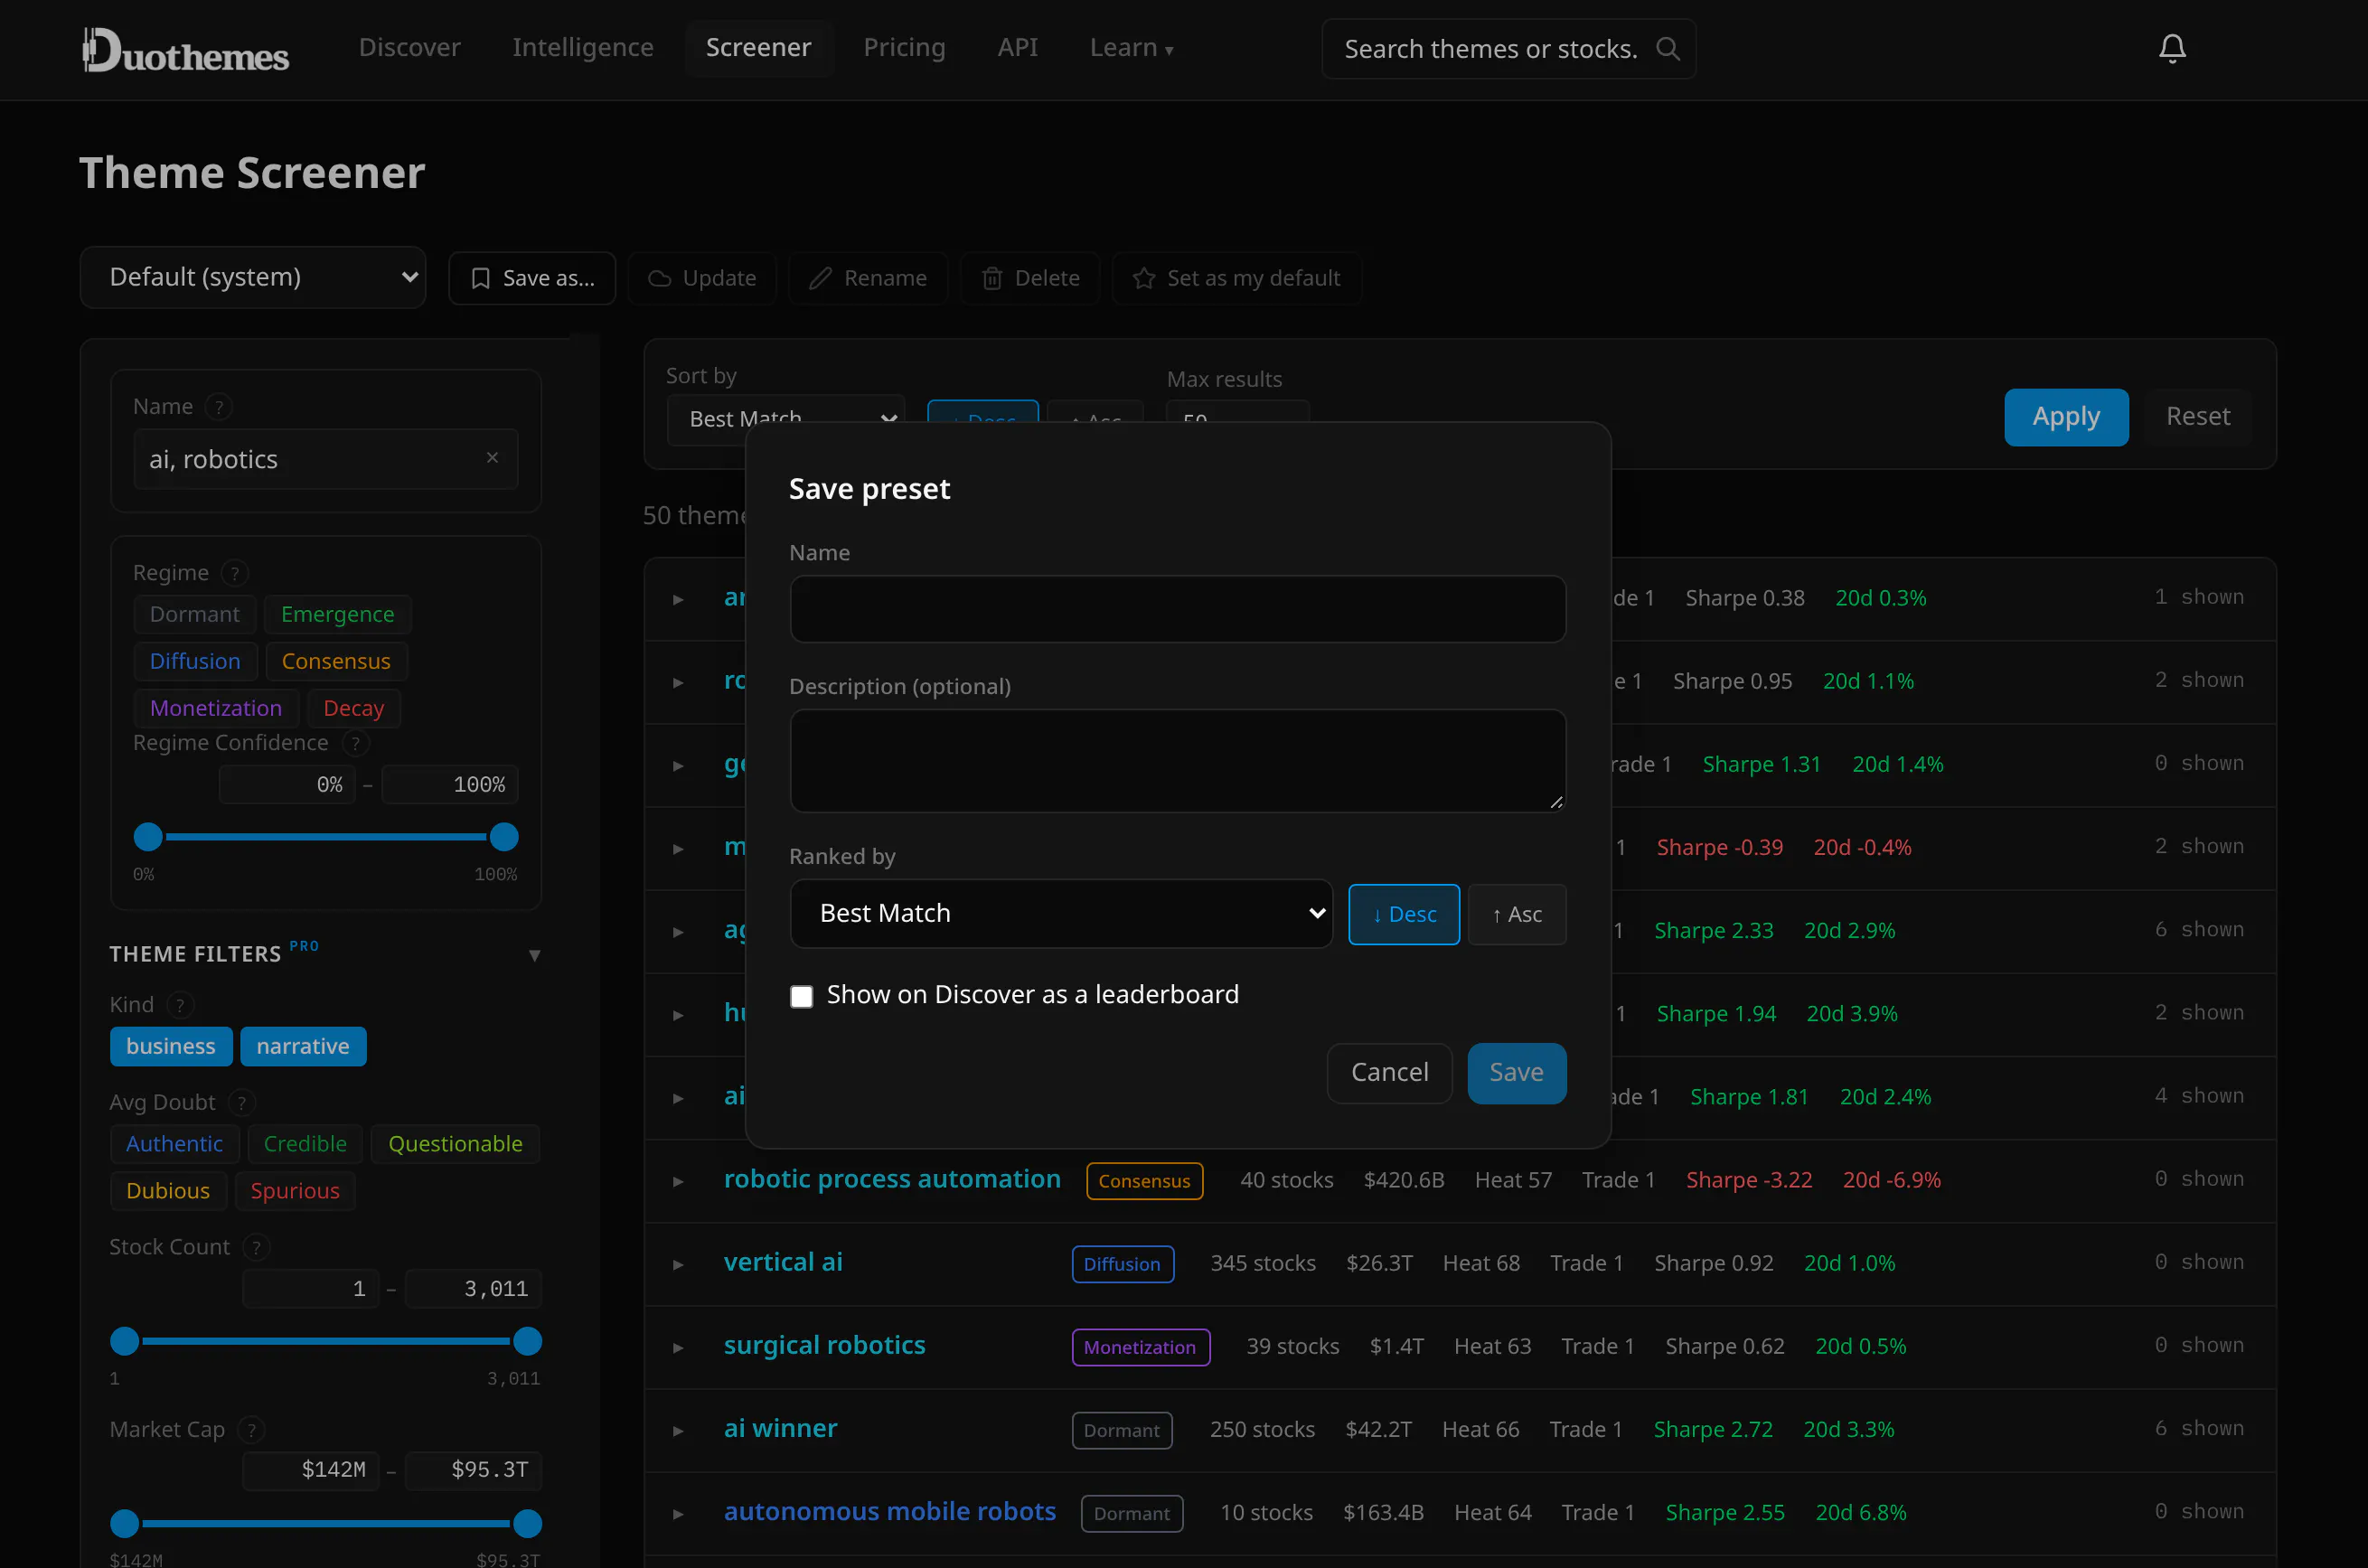Viewport: 2368px width, 1568px height.
Task: Open the autonomous mobile robots theme
Action: 889,1511
